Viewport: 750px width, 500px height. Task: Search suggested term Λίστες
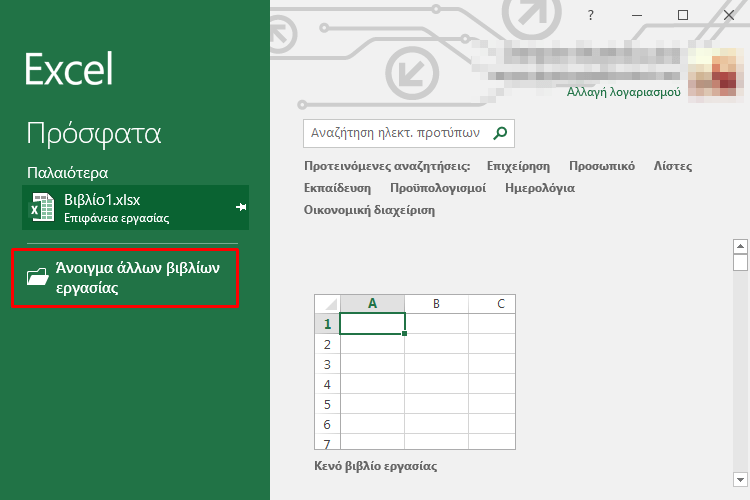pos(673,166)
